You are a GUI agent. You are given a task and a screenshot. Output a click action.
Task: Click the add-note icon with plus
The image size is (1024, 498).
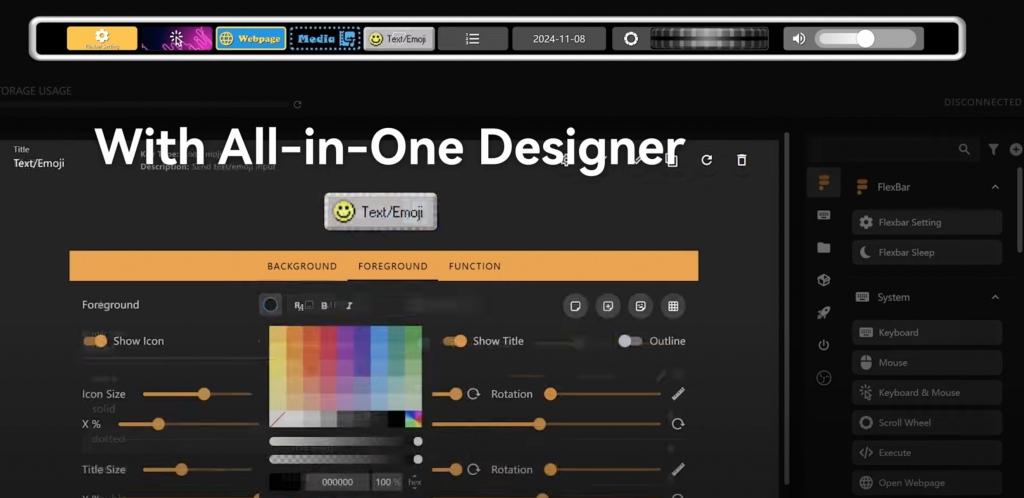click(x=608, y=305)
